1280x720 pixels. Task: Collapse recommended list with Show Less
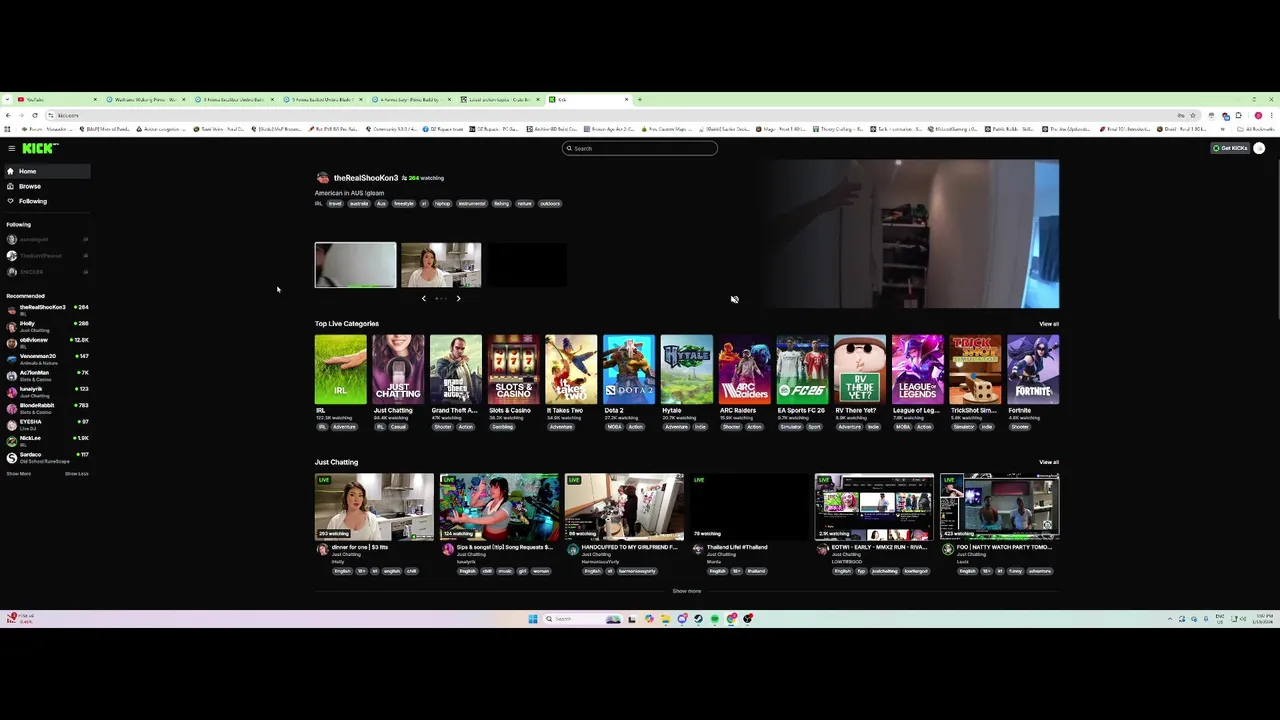click(x=77, y=473)
